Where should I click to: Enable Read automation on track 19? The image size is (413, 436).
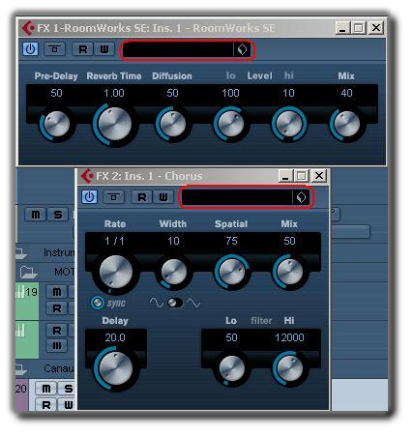coord(57,309)
